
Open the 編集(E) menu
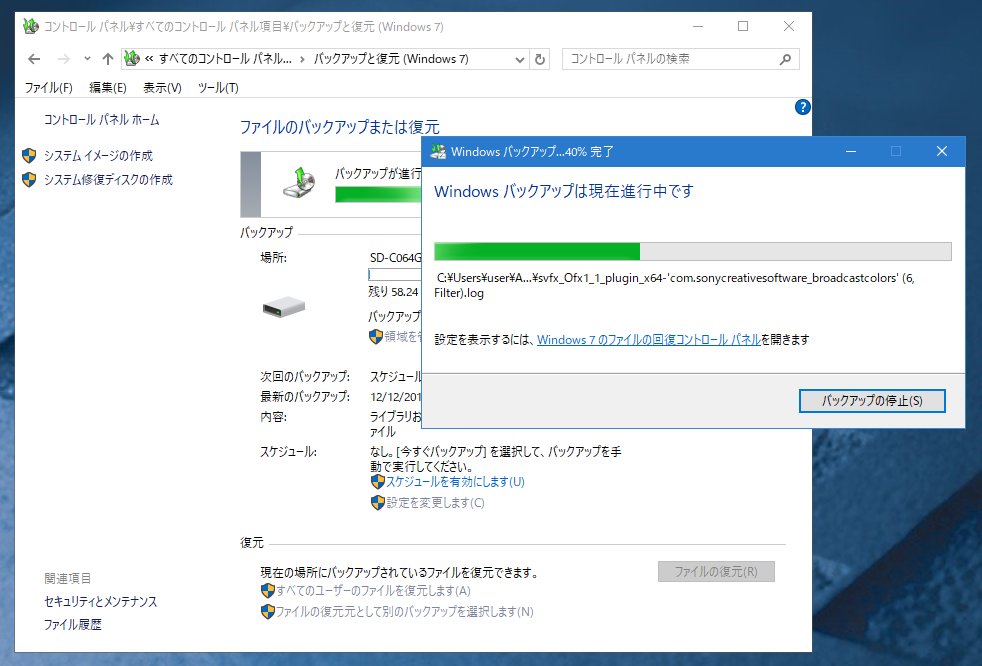click(108, 88)
